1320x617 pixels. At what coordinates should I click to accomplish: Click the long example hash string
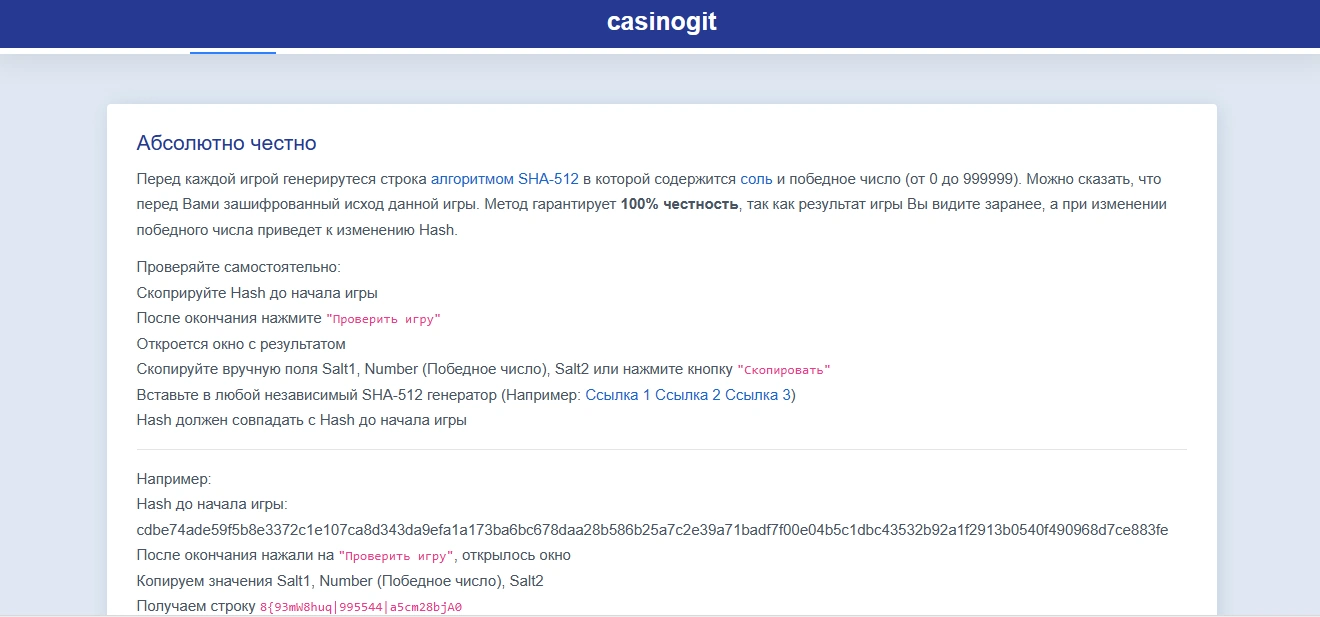click(x=652, y=530)
